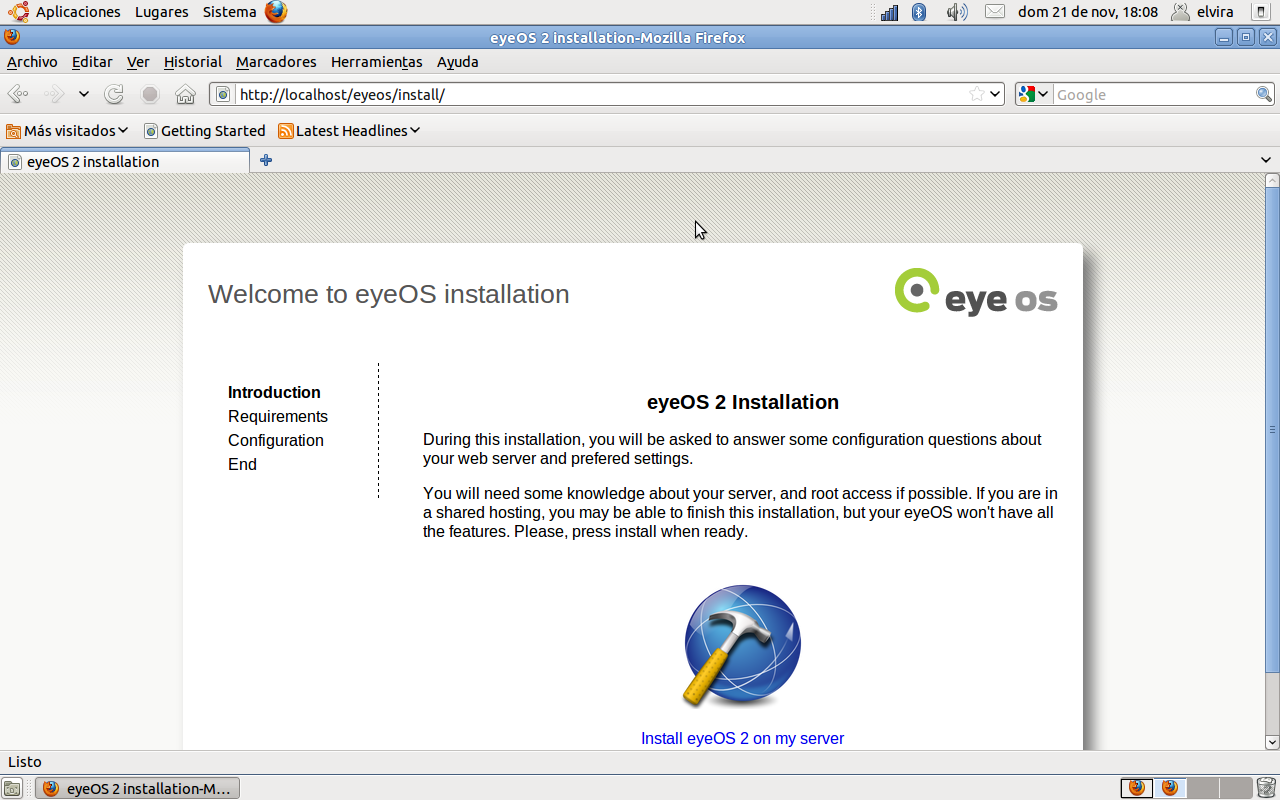This screenshot has height=800, width=1280.
Task: Click the URL address field
Action: (x=600, y=94)
